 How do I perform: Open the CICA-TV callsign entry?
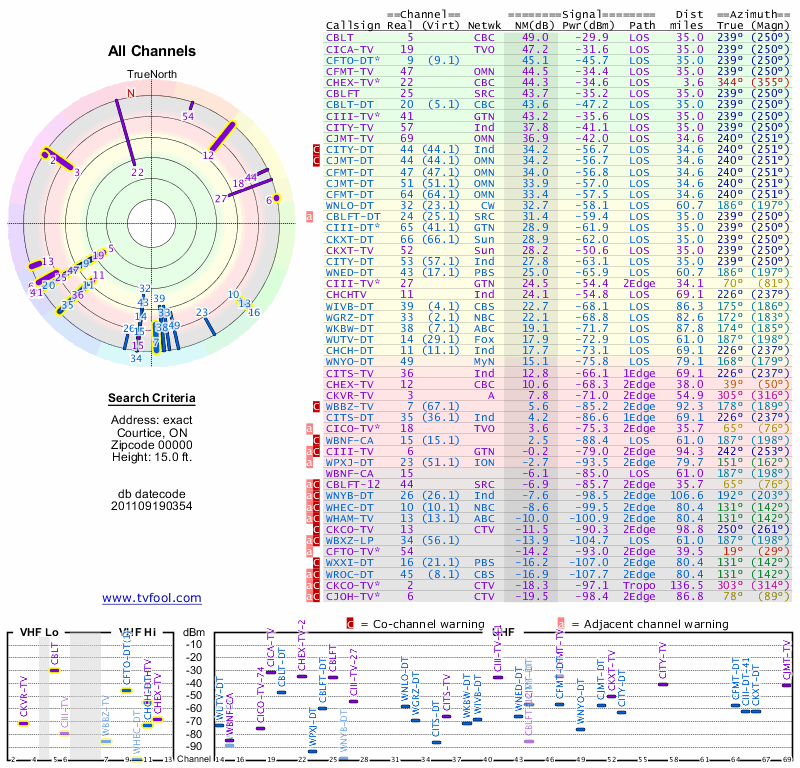[x=349, y=49]
